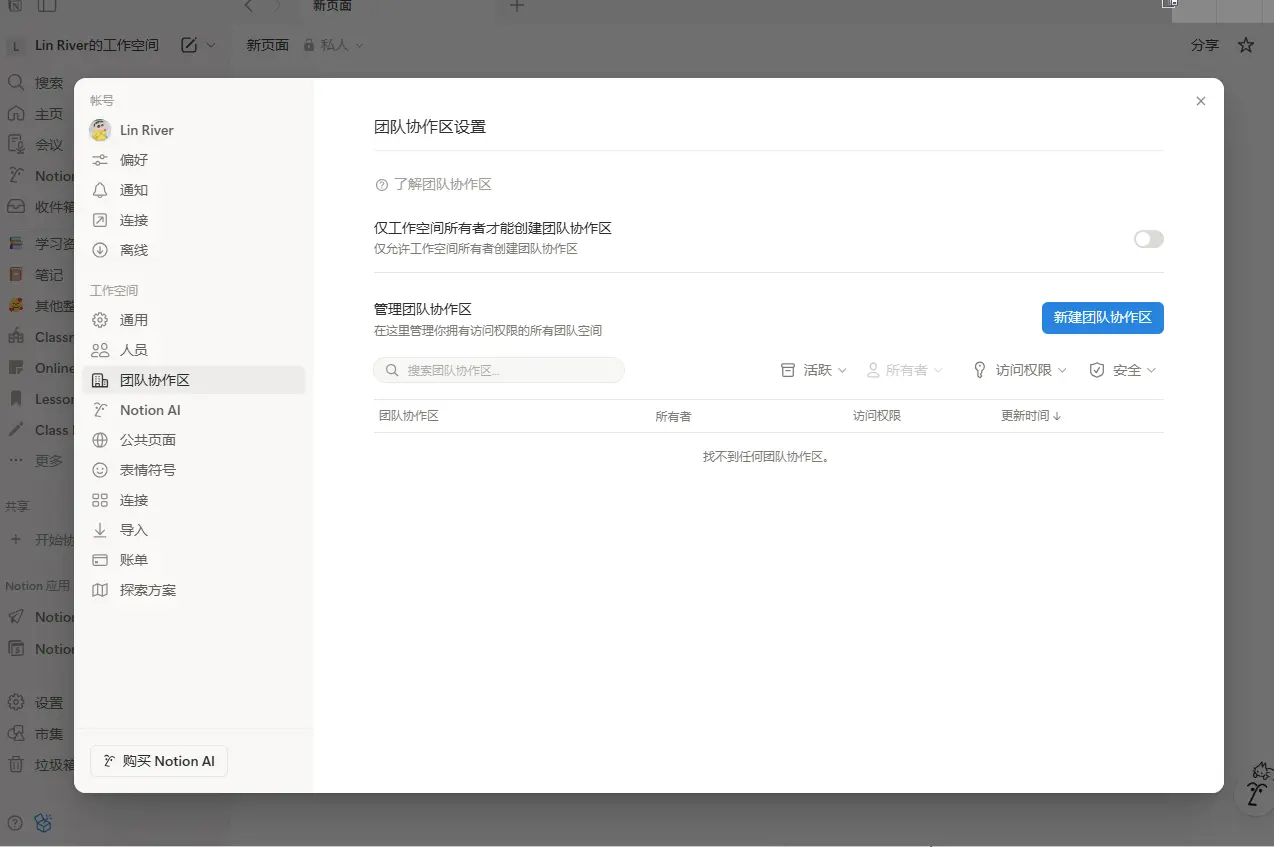Open 连接 under the 工作空间 section

pyautogui.click(x=193, y=500)
